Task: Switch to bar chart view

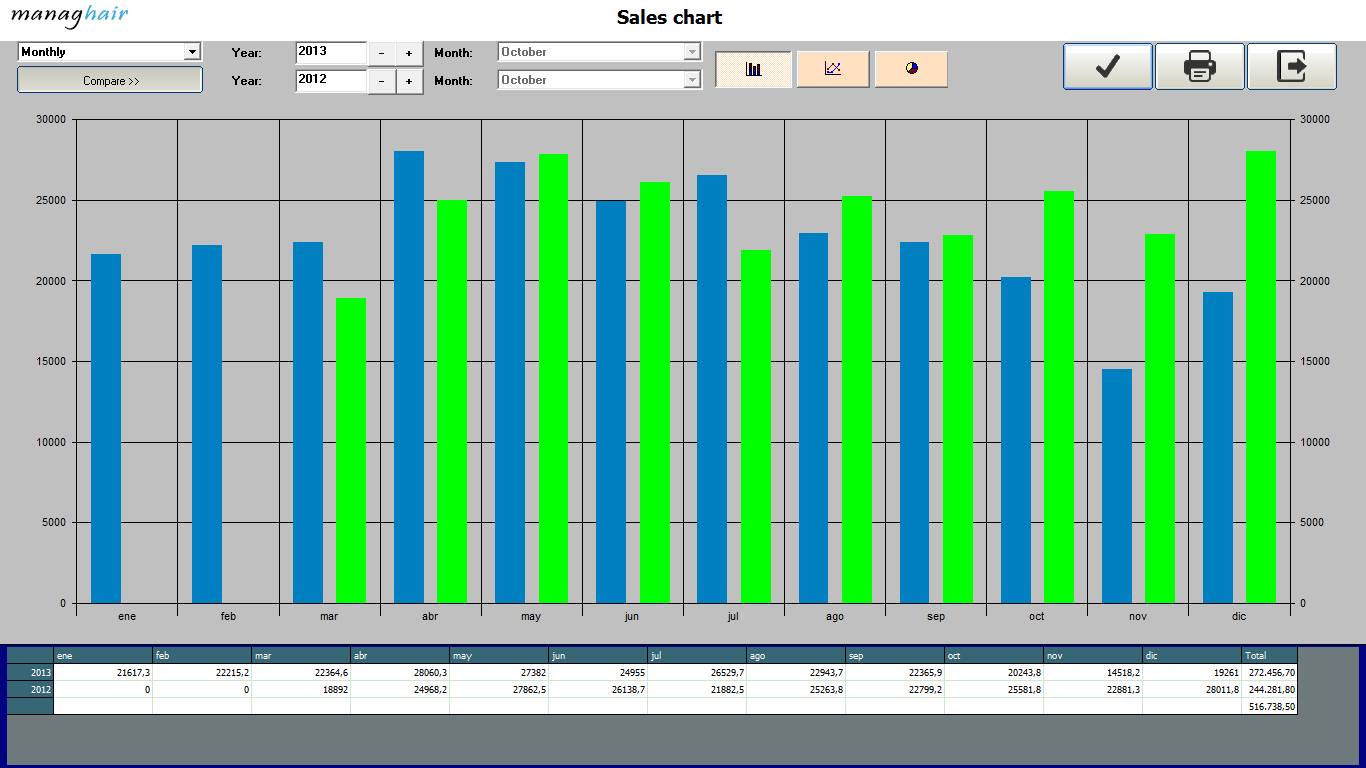Action: (x=753, y=69)
